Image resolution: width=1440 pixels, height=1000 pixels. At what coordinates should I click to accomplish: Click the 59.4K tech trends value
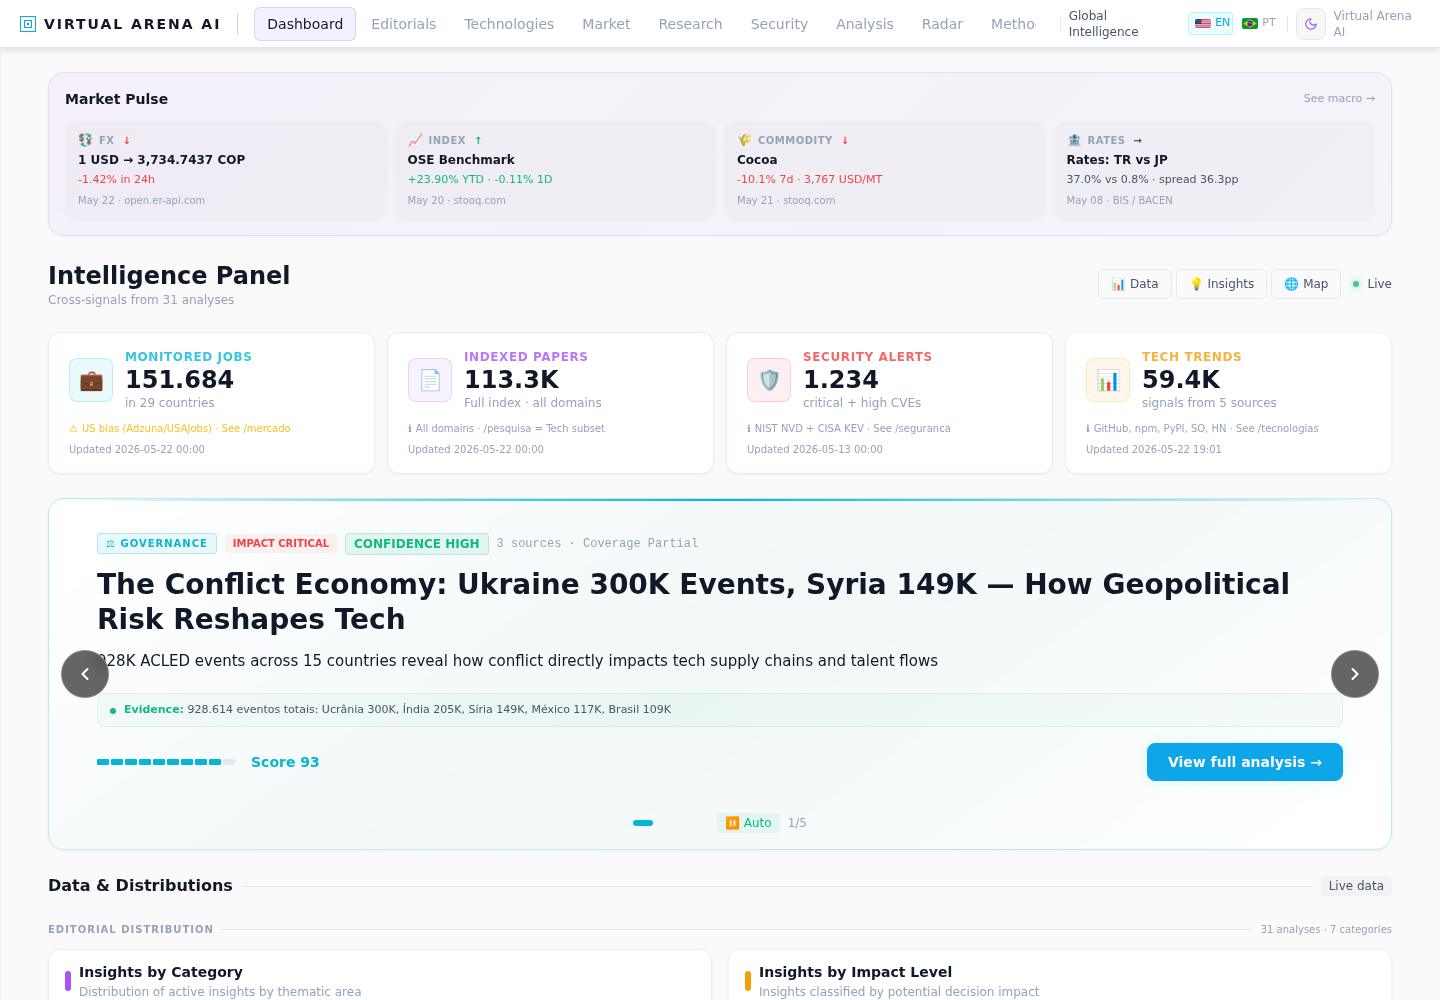pos(1181,380)
